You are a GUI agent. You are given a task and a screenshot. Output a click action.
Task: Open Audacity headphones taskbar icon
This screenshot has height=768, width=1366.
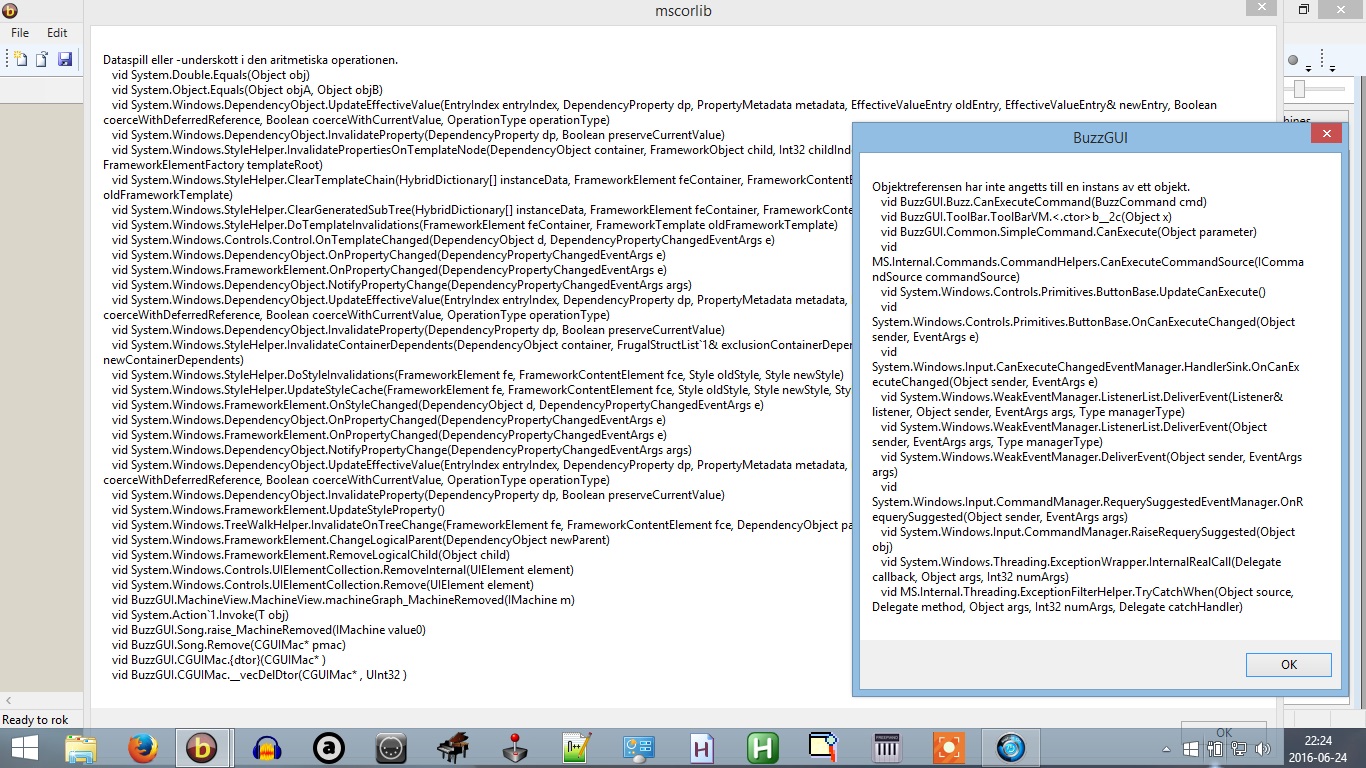click(x=266, y=748)
